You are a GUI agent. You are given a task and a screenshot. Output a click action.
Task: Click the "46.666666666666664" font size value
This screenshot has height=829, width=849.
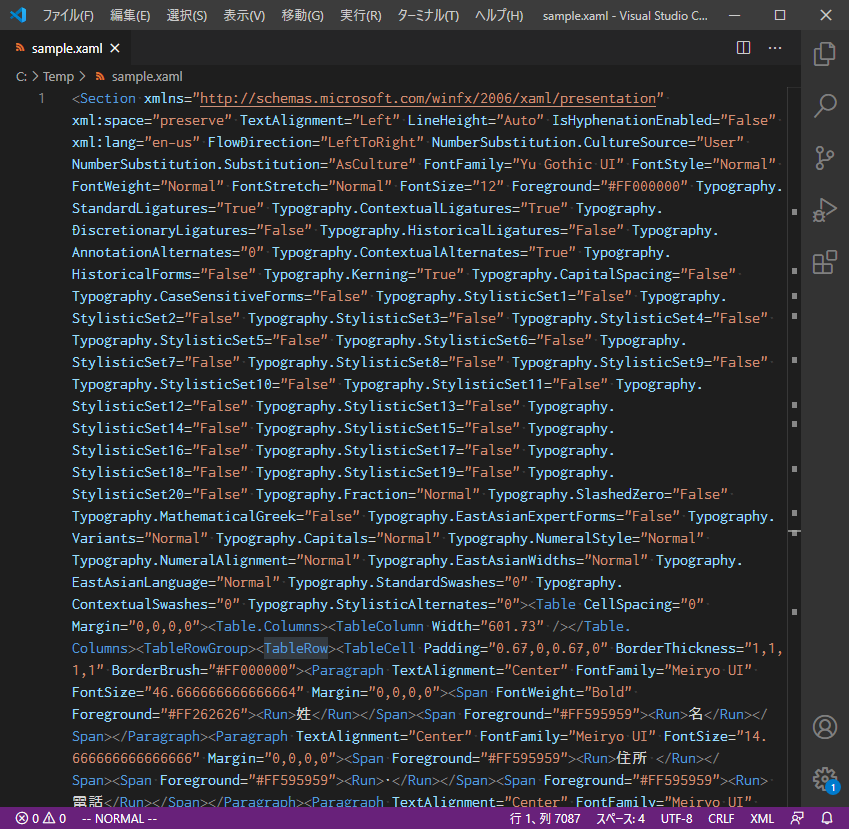pyautogui.click(x=224, y=693)
